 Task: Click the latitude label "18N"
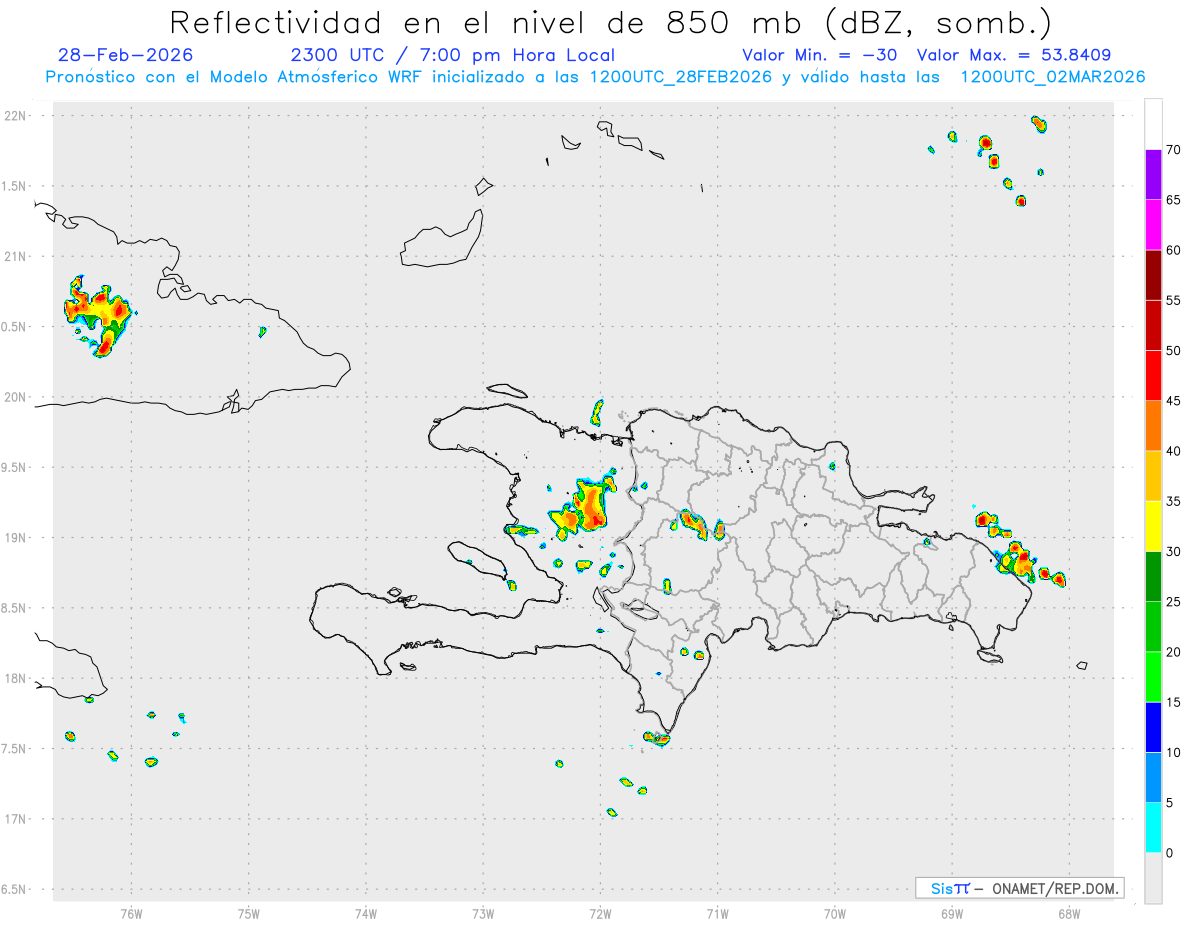coord(15,679)
